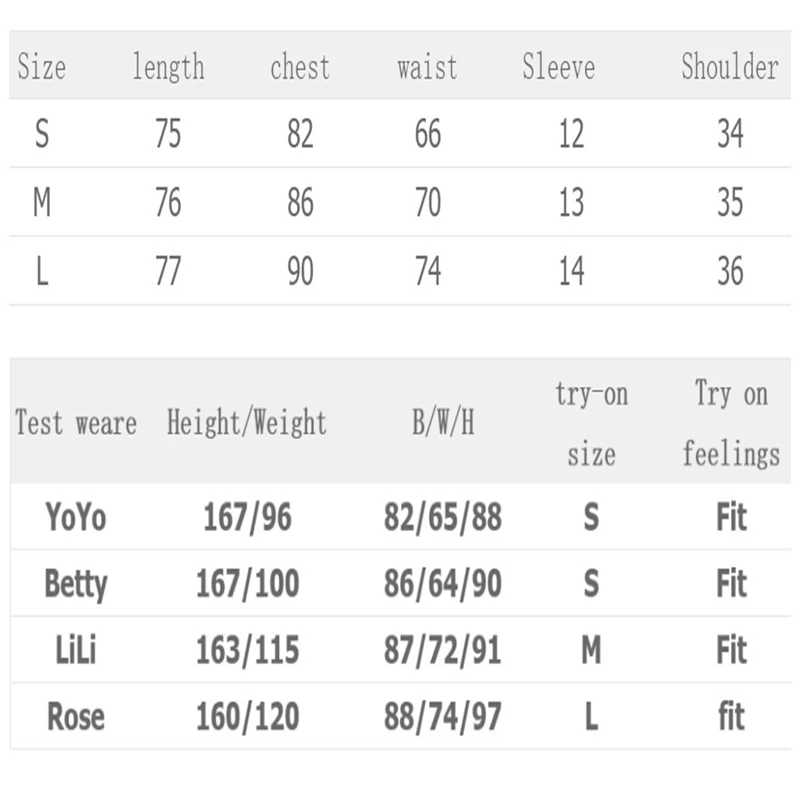Click chest value 86 for size M
Viewport: 800px width, 800px height.
tap(300, 202)
